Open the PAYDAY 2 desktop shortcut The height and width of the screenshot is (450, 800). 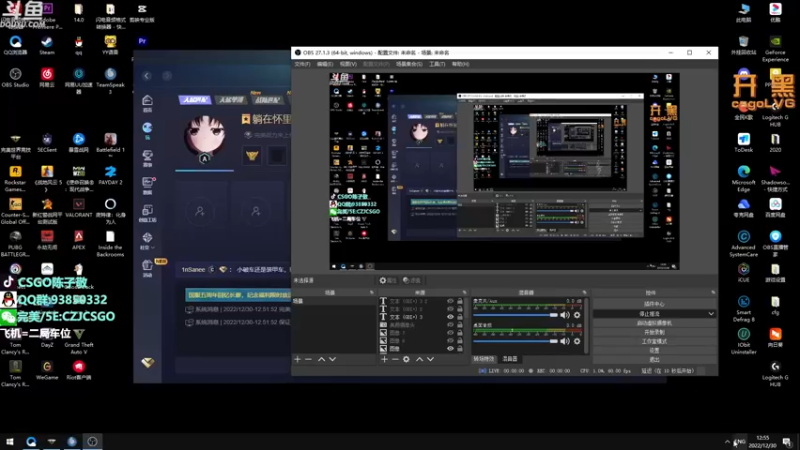click(110, 175)
